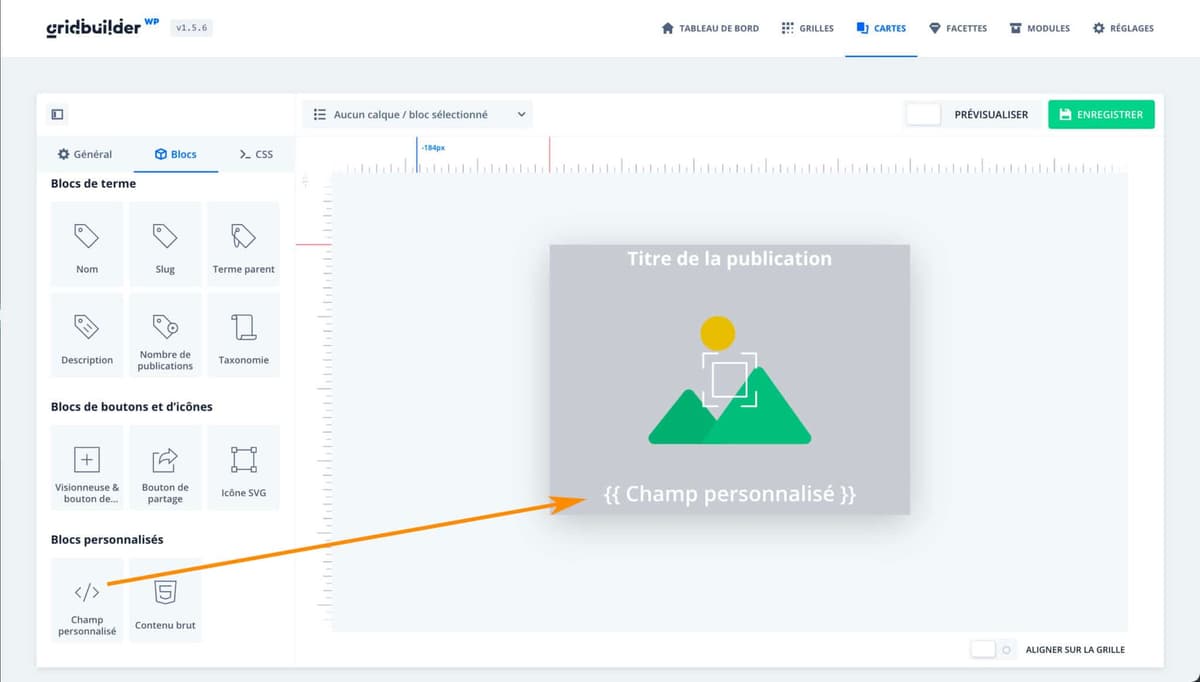Click the Champ personnalisé placeholder on card
The image size is (1200, 682).
[730, 494]
